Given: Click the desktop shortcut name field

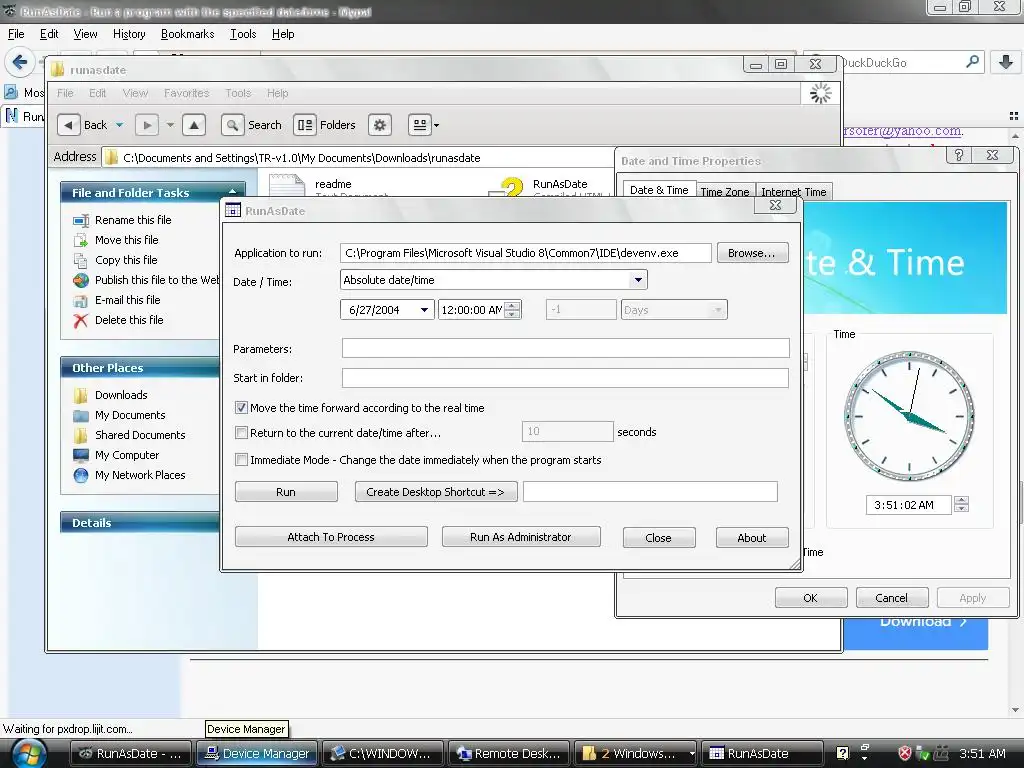Looking at the screenshot, I should [650, 492].
